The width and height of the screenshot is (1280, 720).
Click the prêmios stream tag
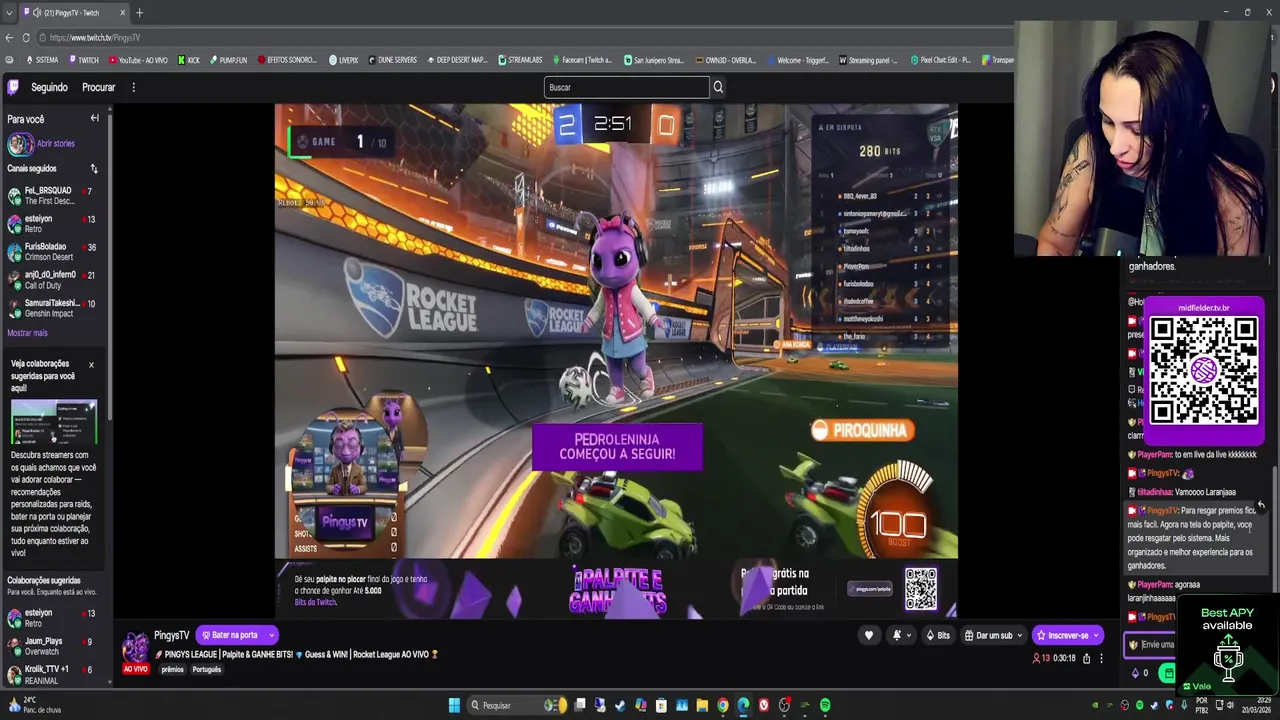[173, 669]
